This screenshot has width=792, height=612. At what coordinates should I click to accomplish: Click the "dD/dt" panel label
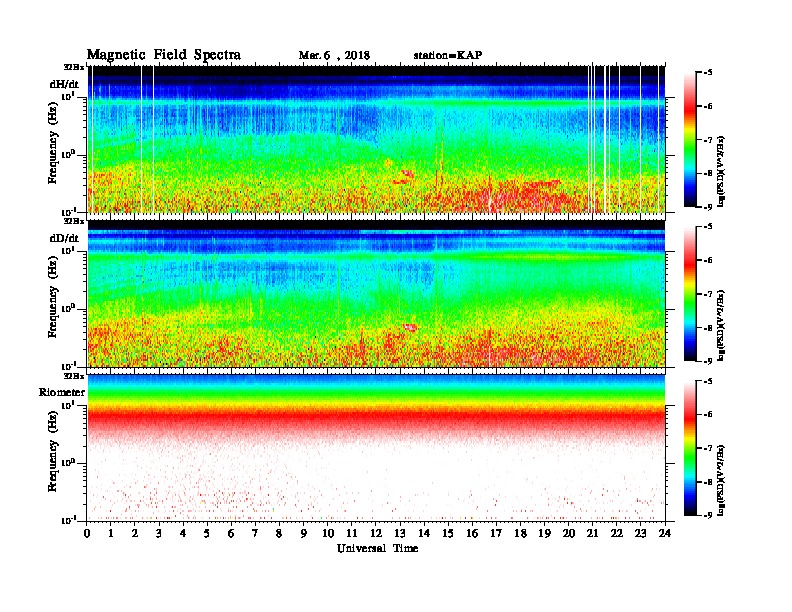(64, 238)
